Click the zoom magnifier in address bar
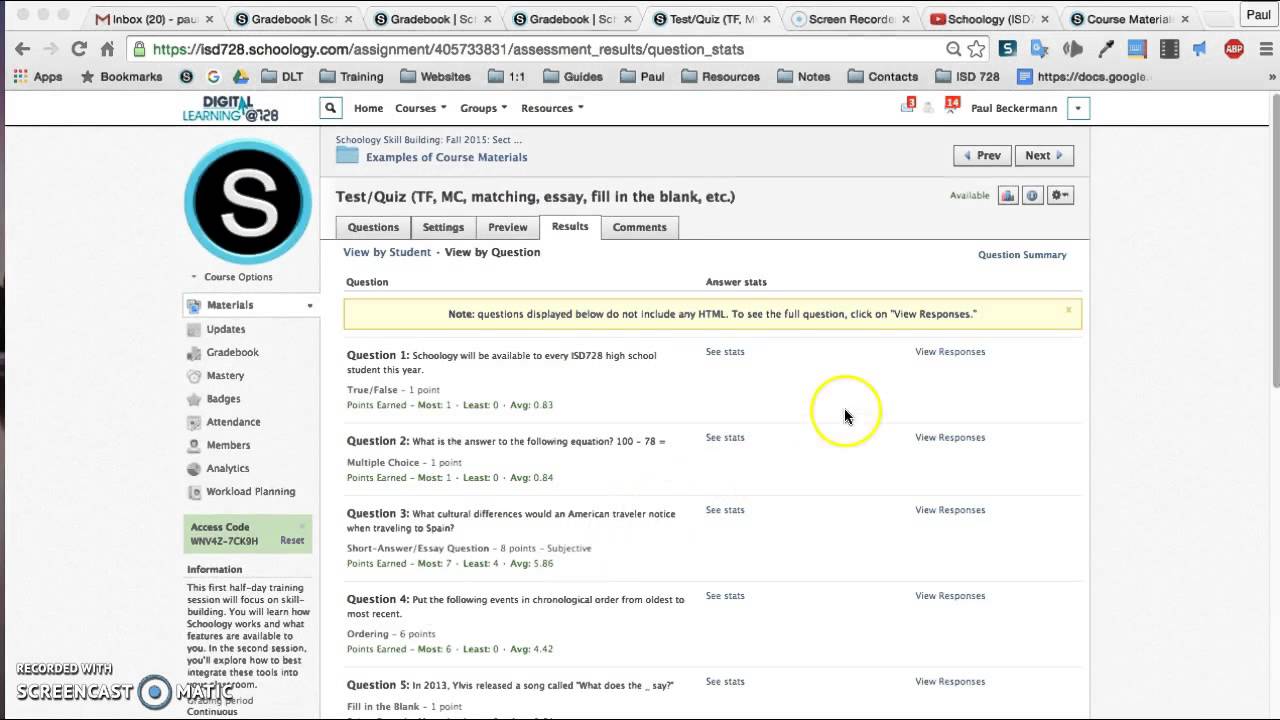 click(x=954, y=49)
